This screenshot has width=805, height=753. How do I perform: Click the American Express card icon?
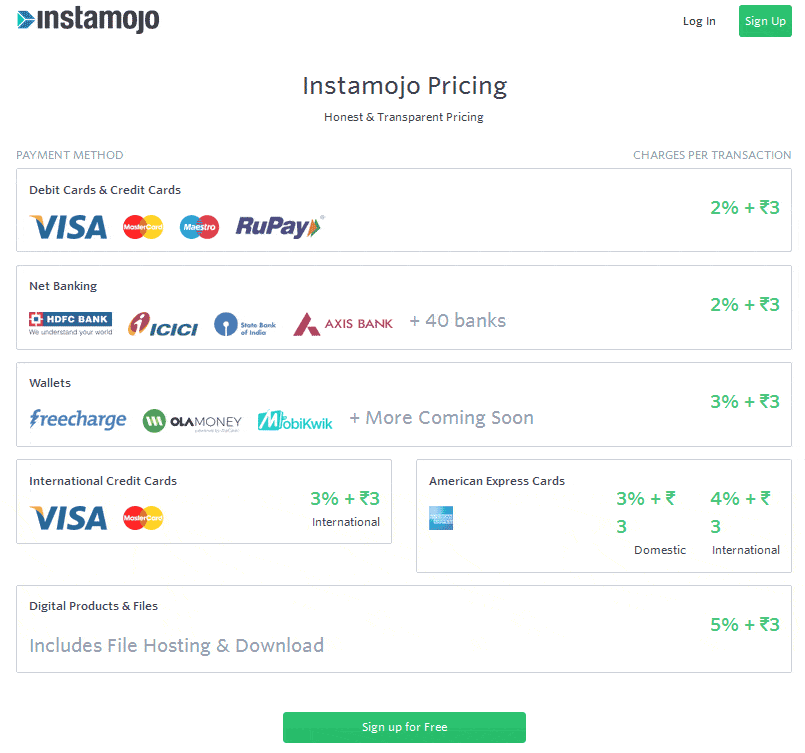point(441,518)
